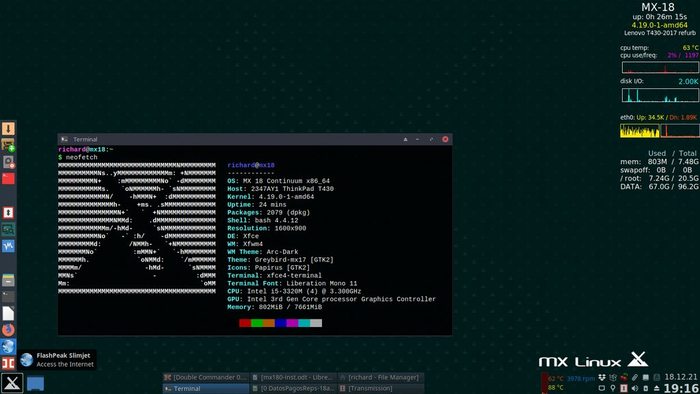Open the blank document launcher icon
Viewport: 700px width, 394px height.
click(8, 313)
